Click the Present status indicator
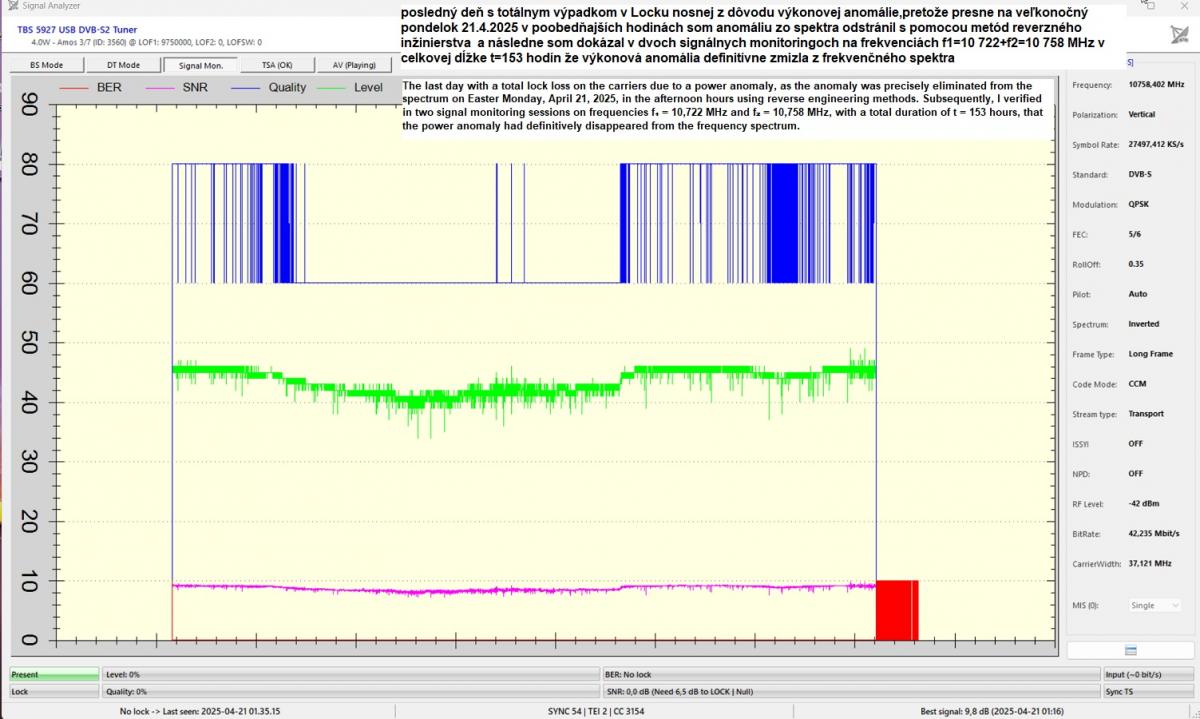 (x=54, y=675)
